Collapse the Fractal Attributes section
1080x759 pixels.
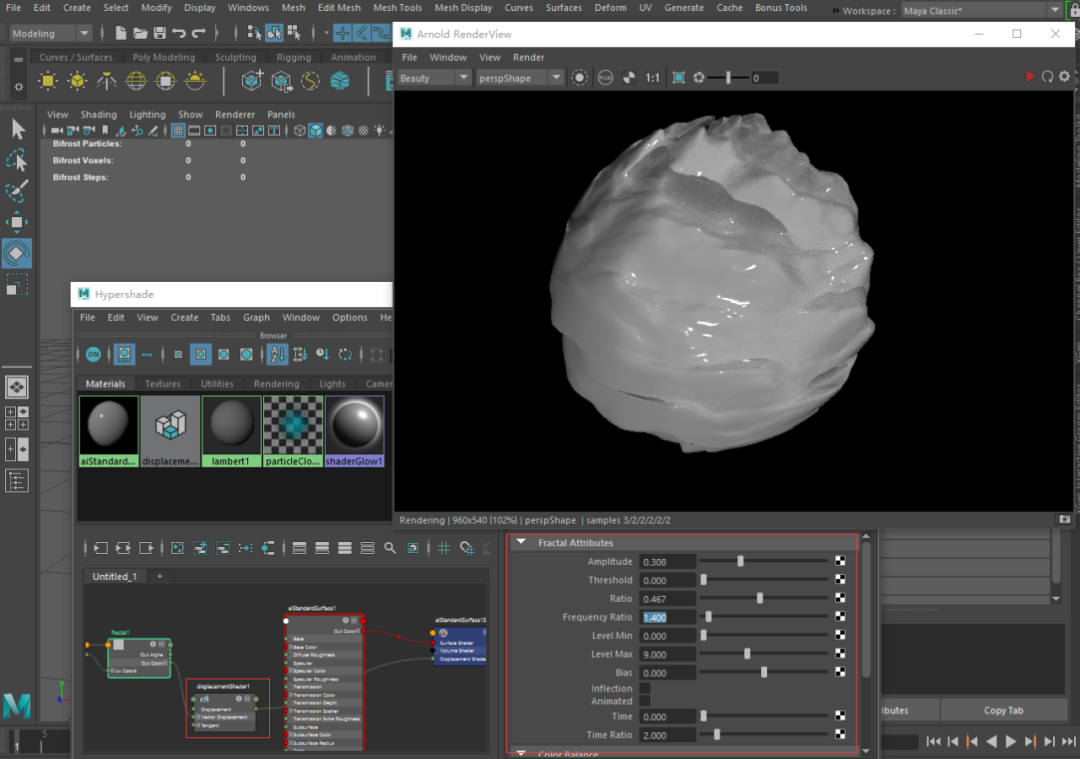point(521,542)
